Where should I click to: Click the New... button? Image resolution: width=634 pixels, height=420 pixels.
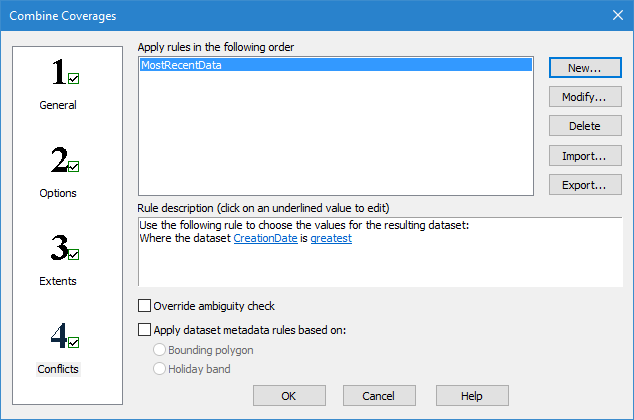coord(584,68)
